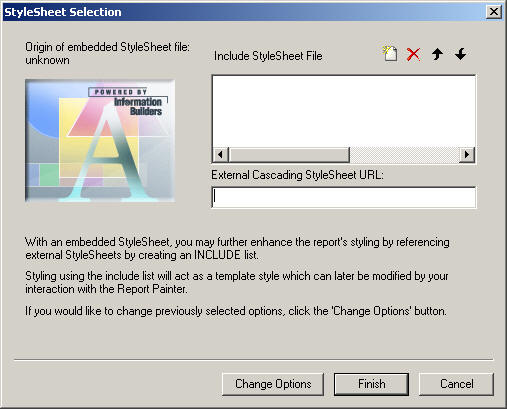Move selected StyleSheet down in list

coord(460,54)
